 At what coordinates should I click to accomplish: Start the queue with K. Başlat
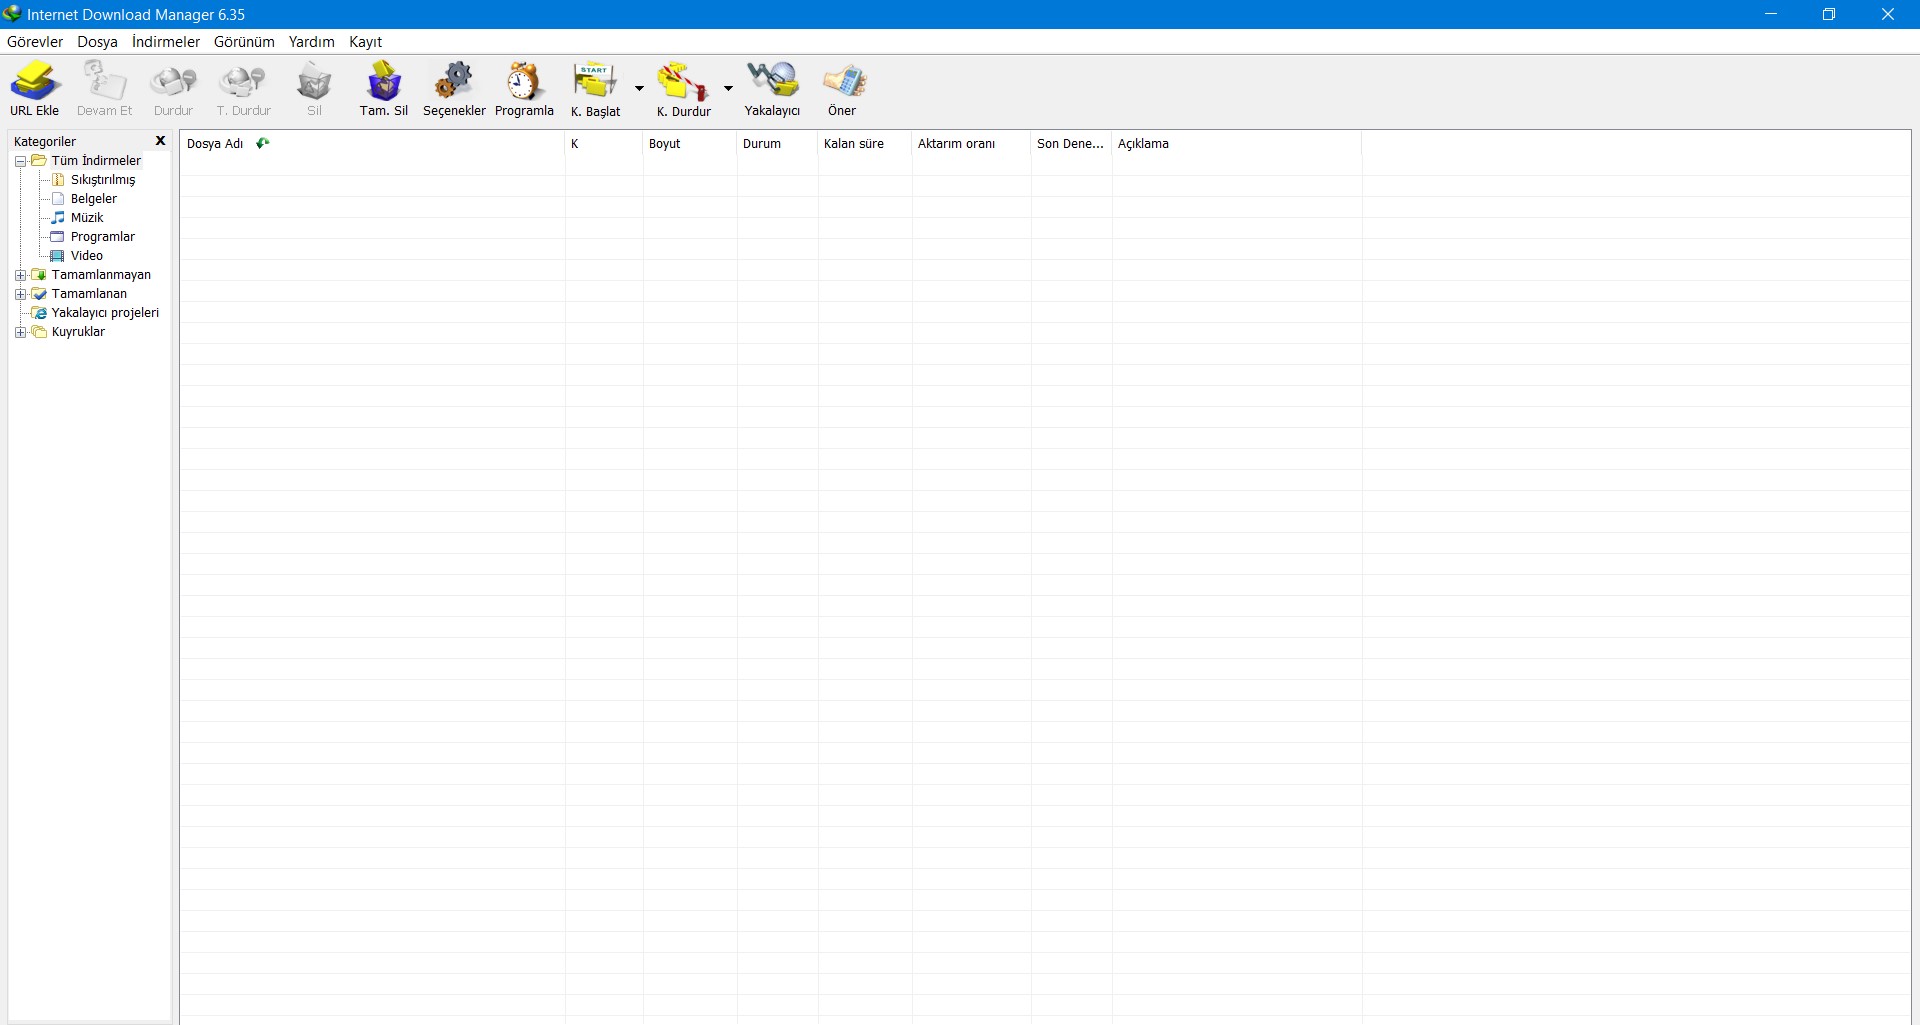coord(596,88)
